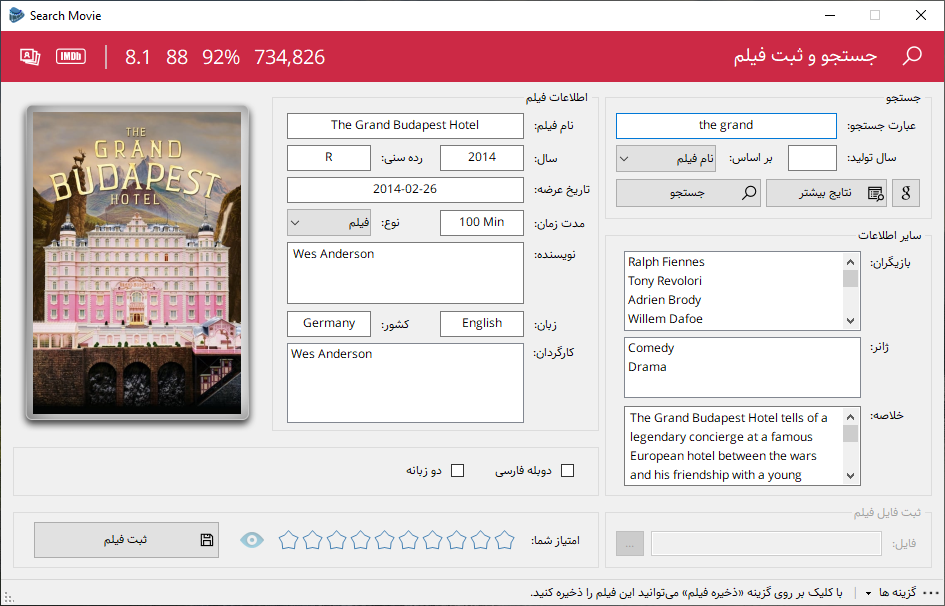Pick the sixth rating star
Screen dimensions: 945x606
point(409,540)
